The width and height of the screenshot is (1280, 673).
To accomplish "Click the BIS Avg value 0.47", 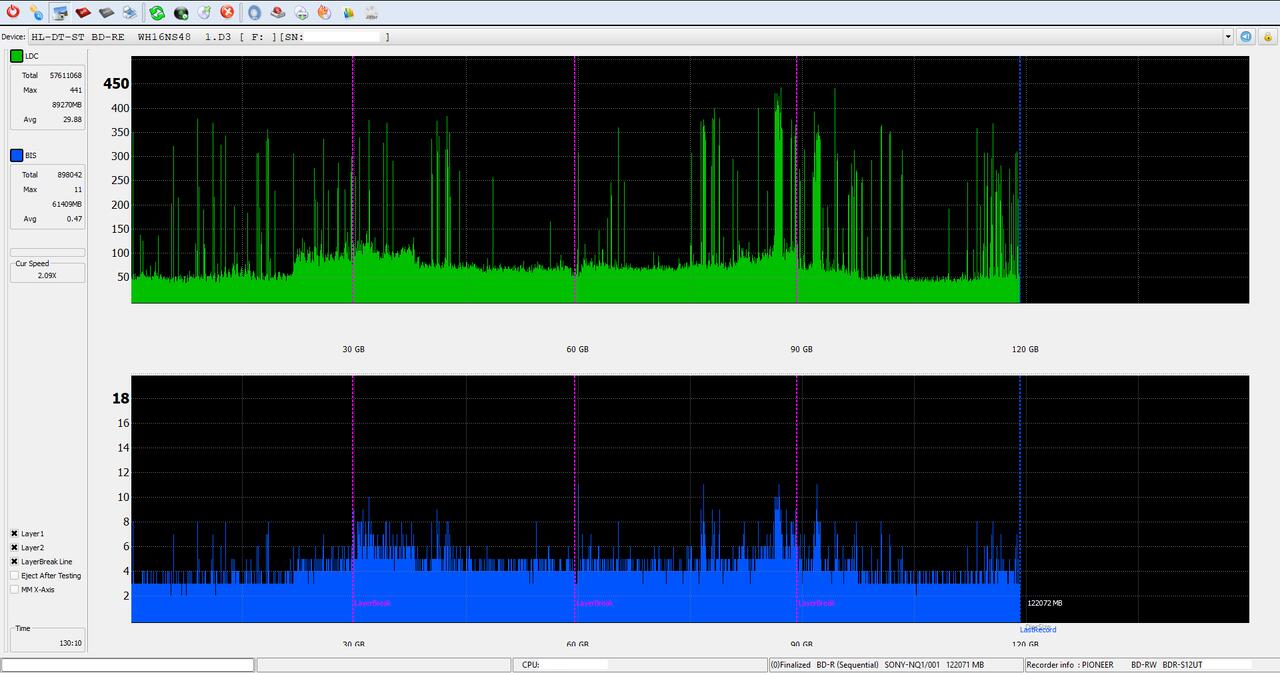I will [74, 218].
